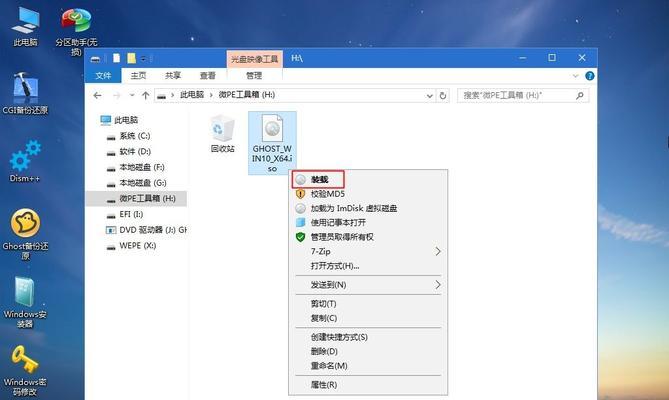
Task: Minimize the Explorer window
Action: [522, 58]
